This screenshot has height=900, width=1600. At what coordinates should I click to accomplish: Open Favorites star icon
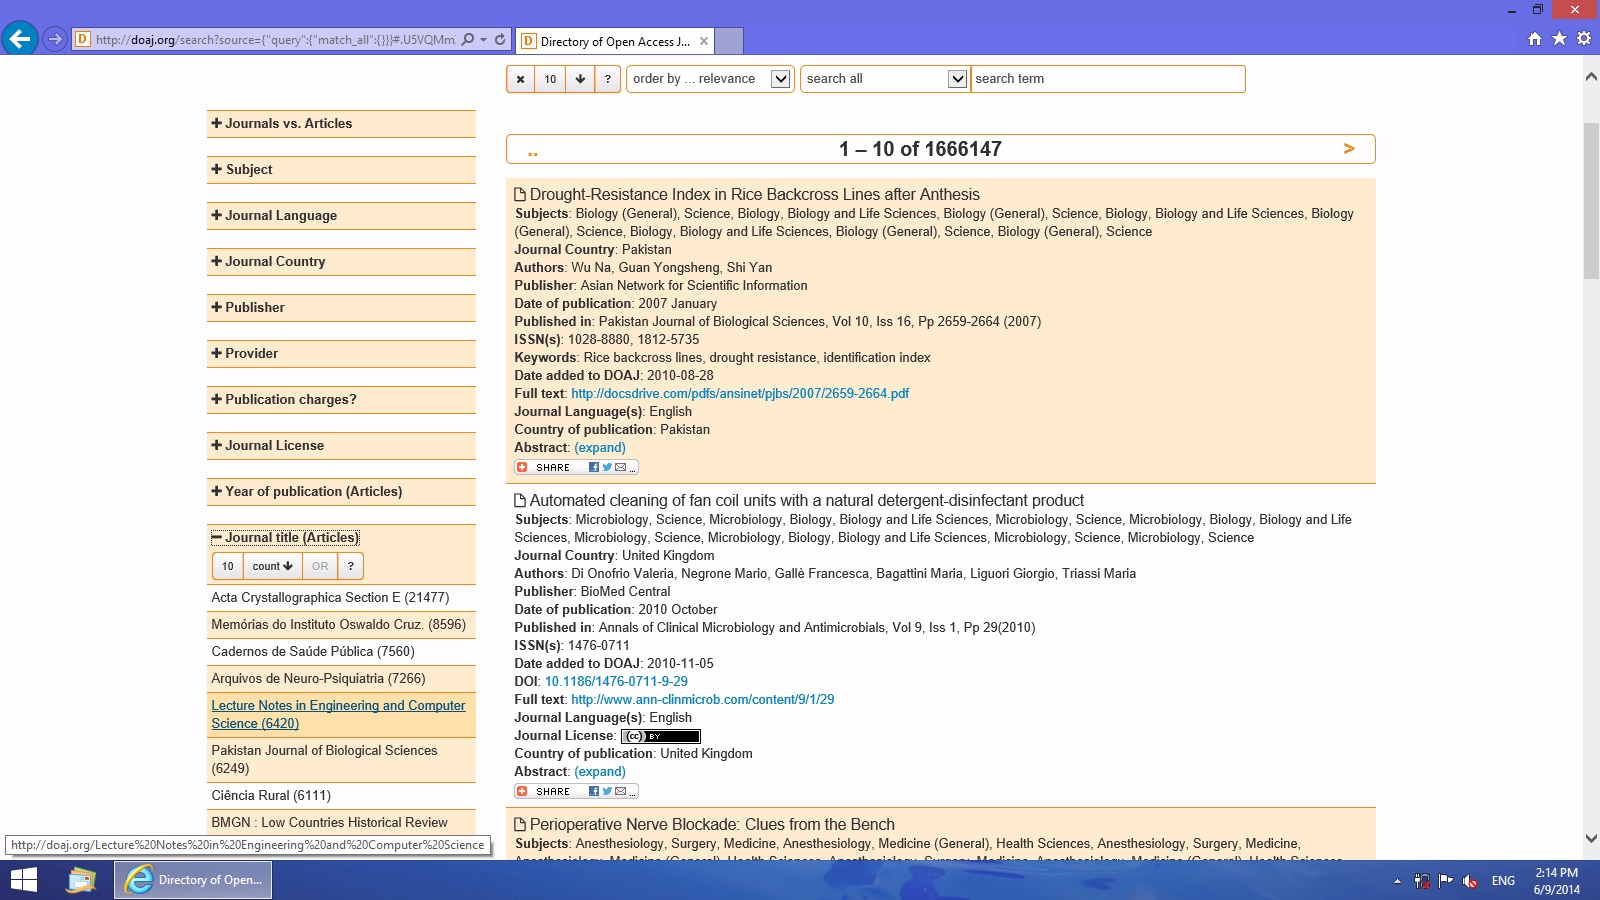pyautogui.click(x=1559, y=39)
